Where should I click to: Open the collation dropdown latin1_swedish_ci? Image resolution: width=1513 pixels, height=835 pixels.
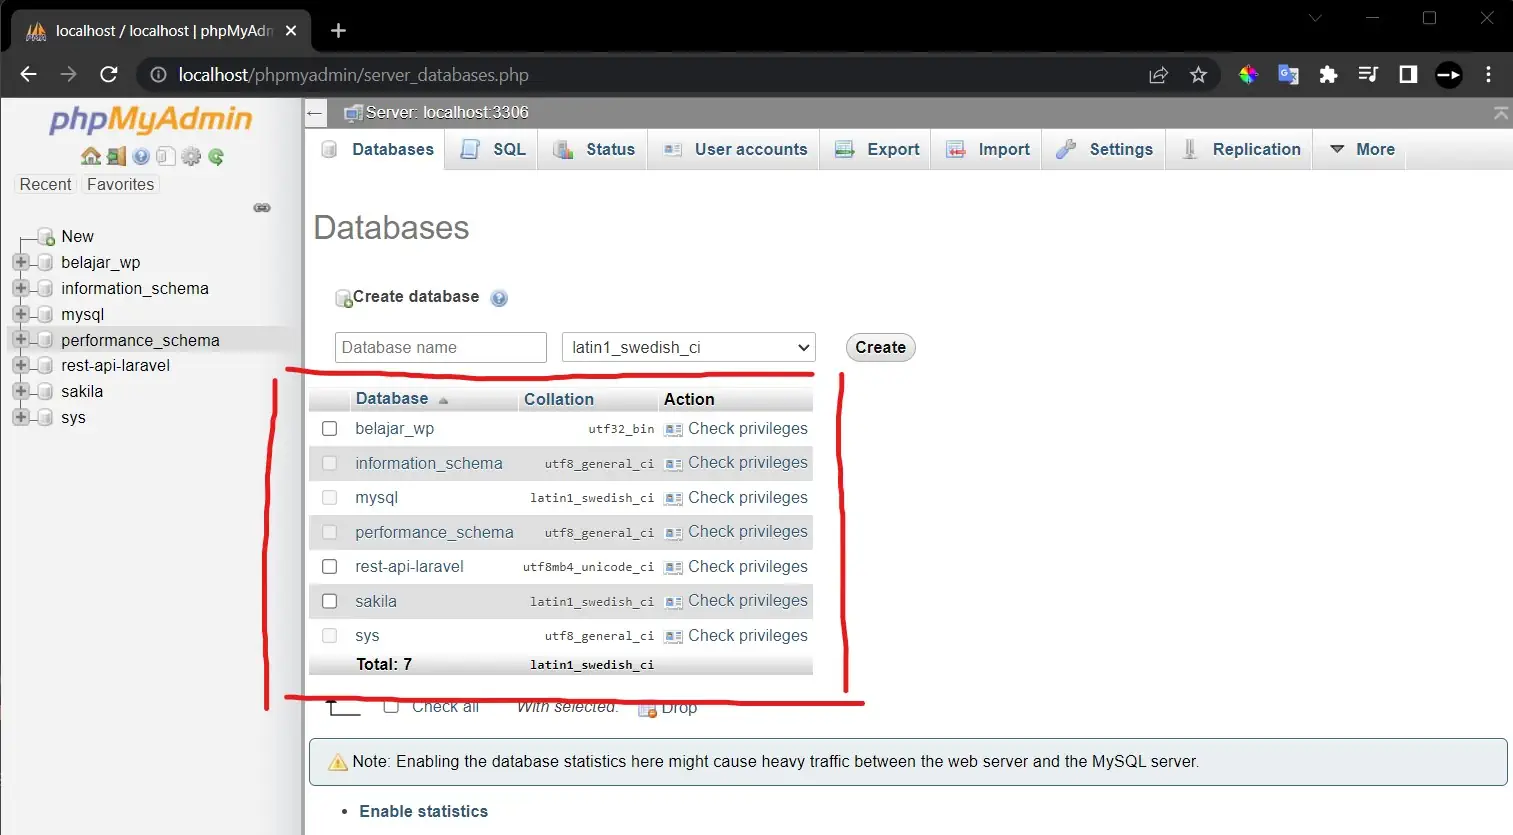click(x=689, y=347)
